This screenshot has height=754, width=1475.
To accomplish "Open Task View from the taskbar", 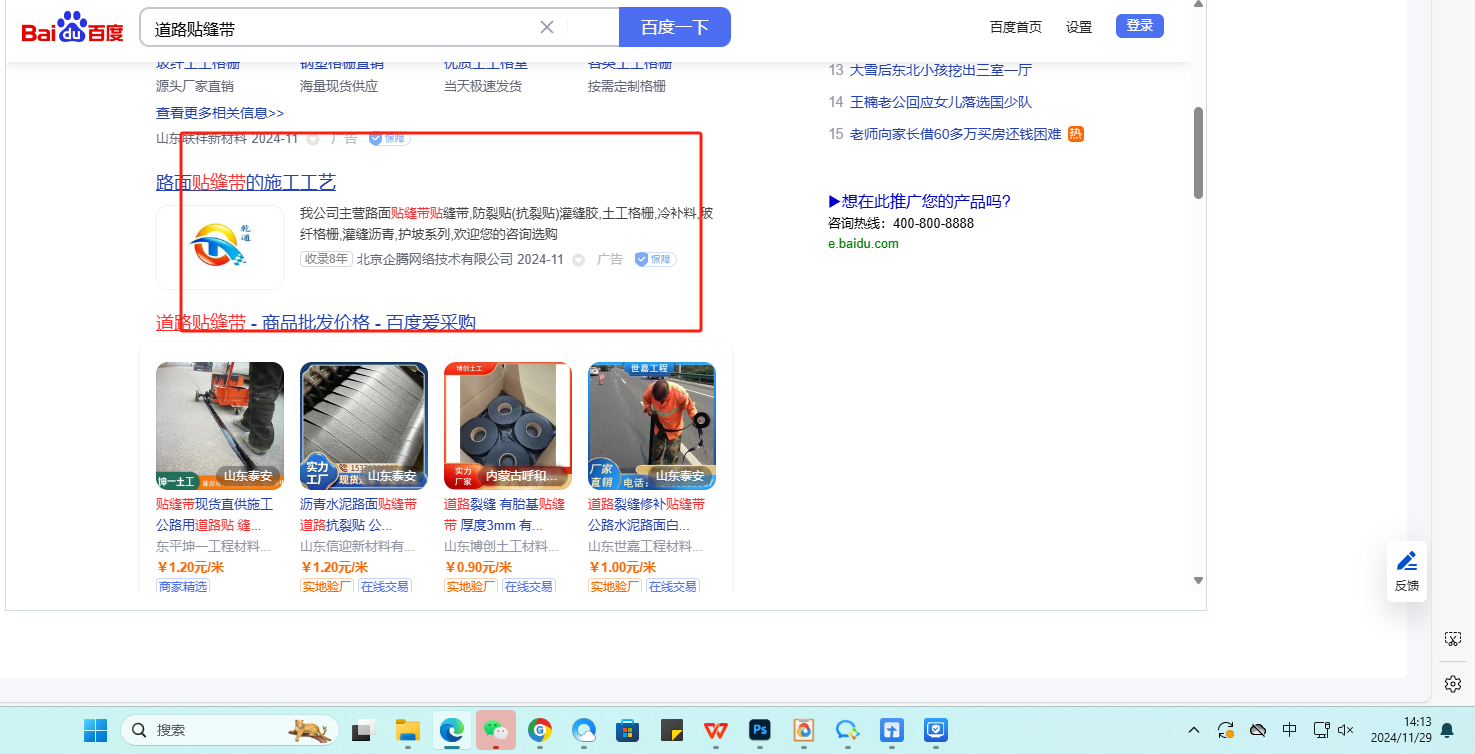I will [362, 730].
